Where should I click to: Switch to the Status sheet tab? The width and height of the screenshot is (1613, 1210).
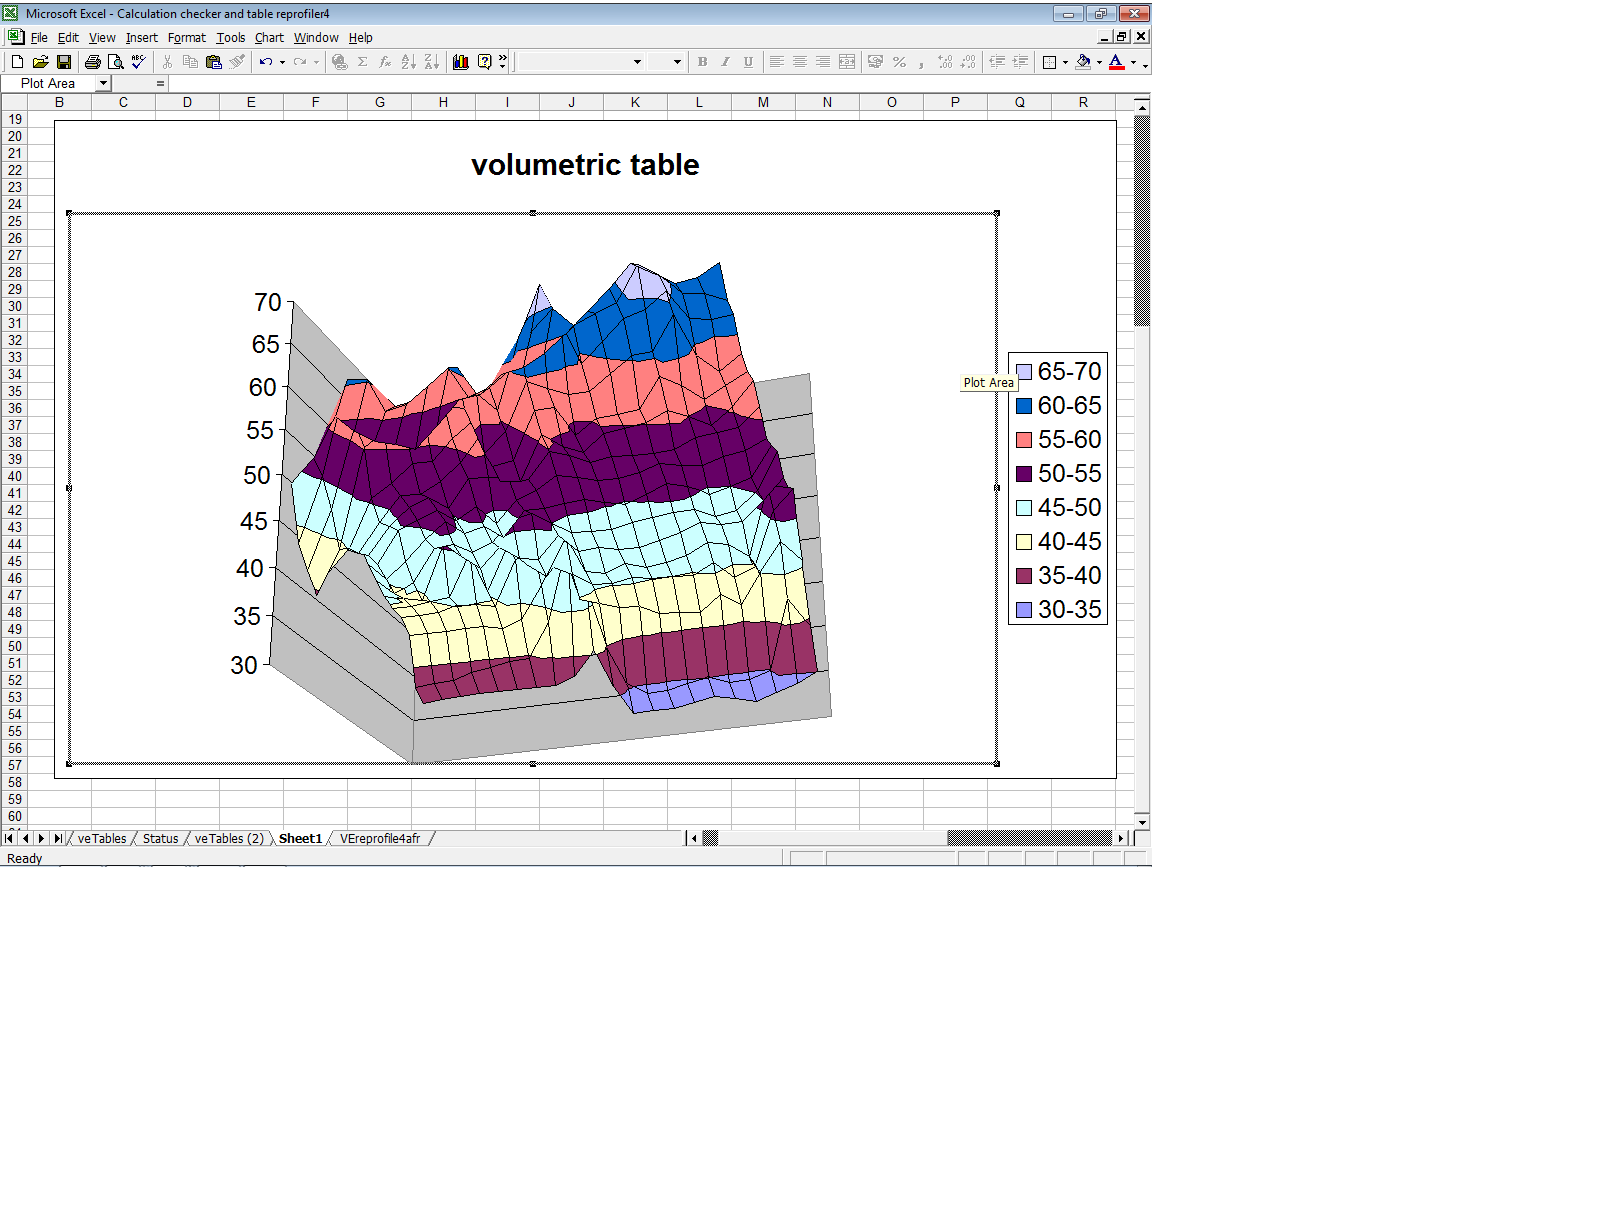tap(161, 839)
